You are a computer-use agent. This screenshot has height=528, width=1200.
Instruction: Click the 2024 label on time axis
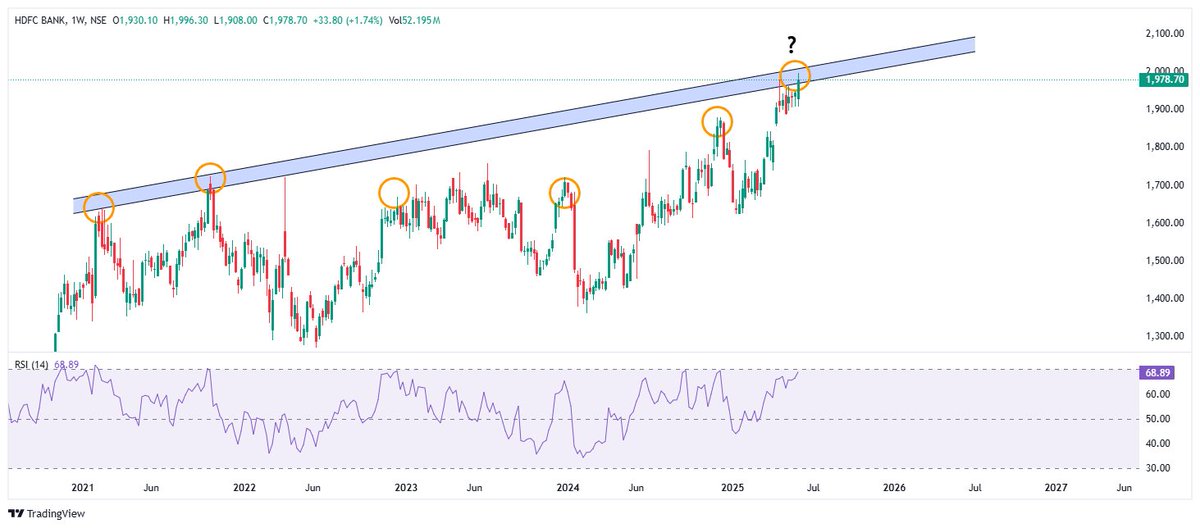(x=568, y=488)
